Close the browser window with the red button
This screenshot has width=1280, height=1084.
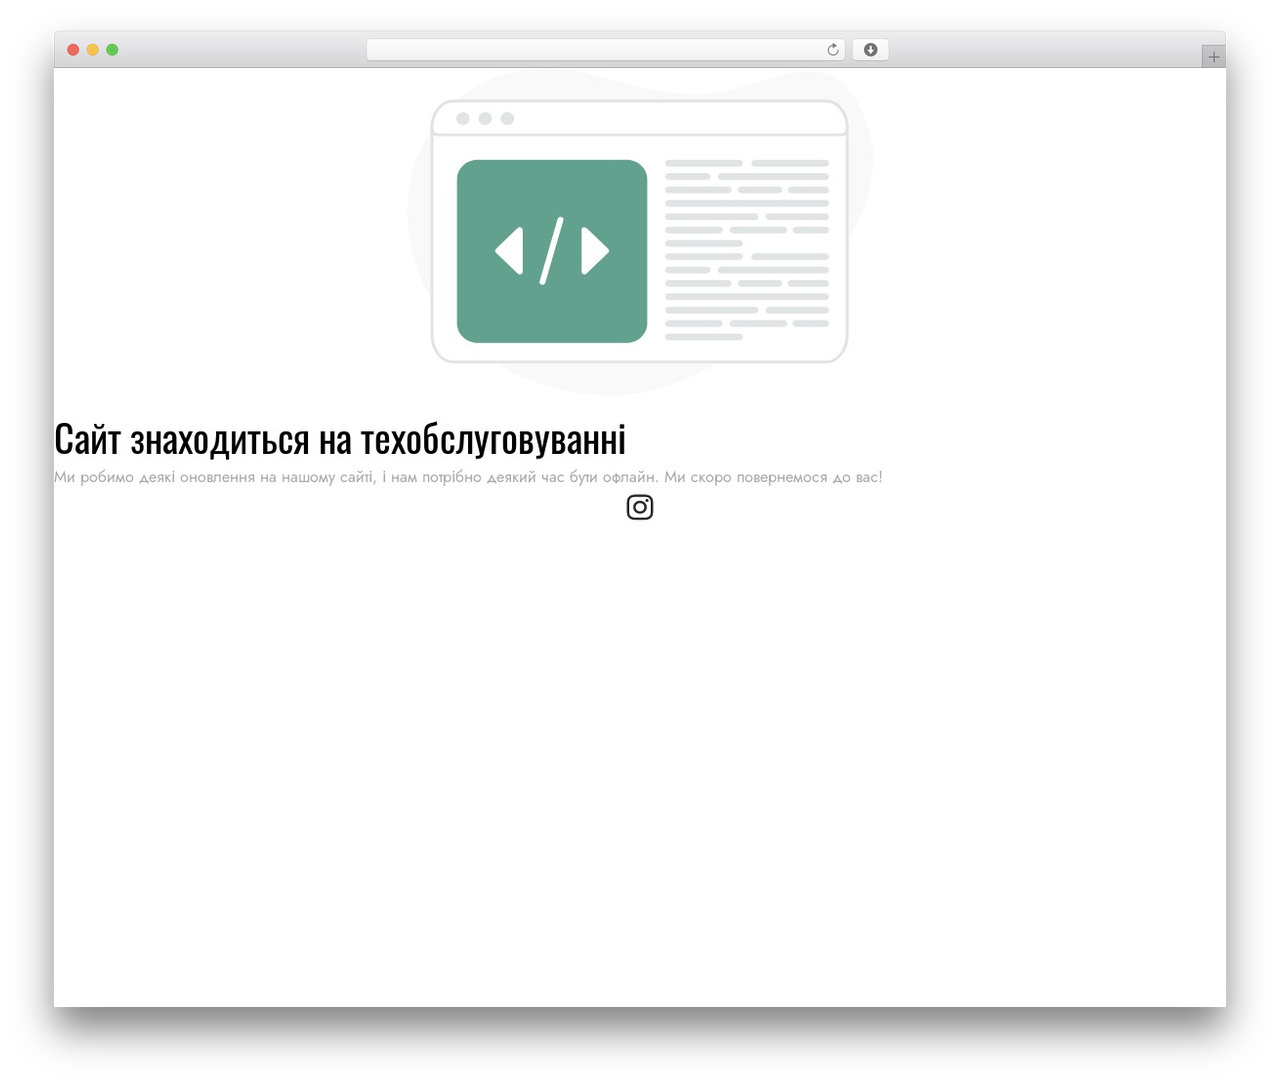tap(73, 50)
